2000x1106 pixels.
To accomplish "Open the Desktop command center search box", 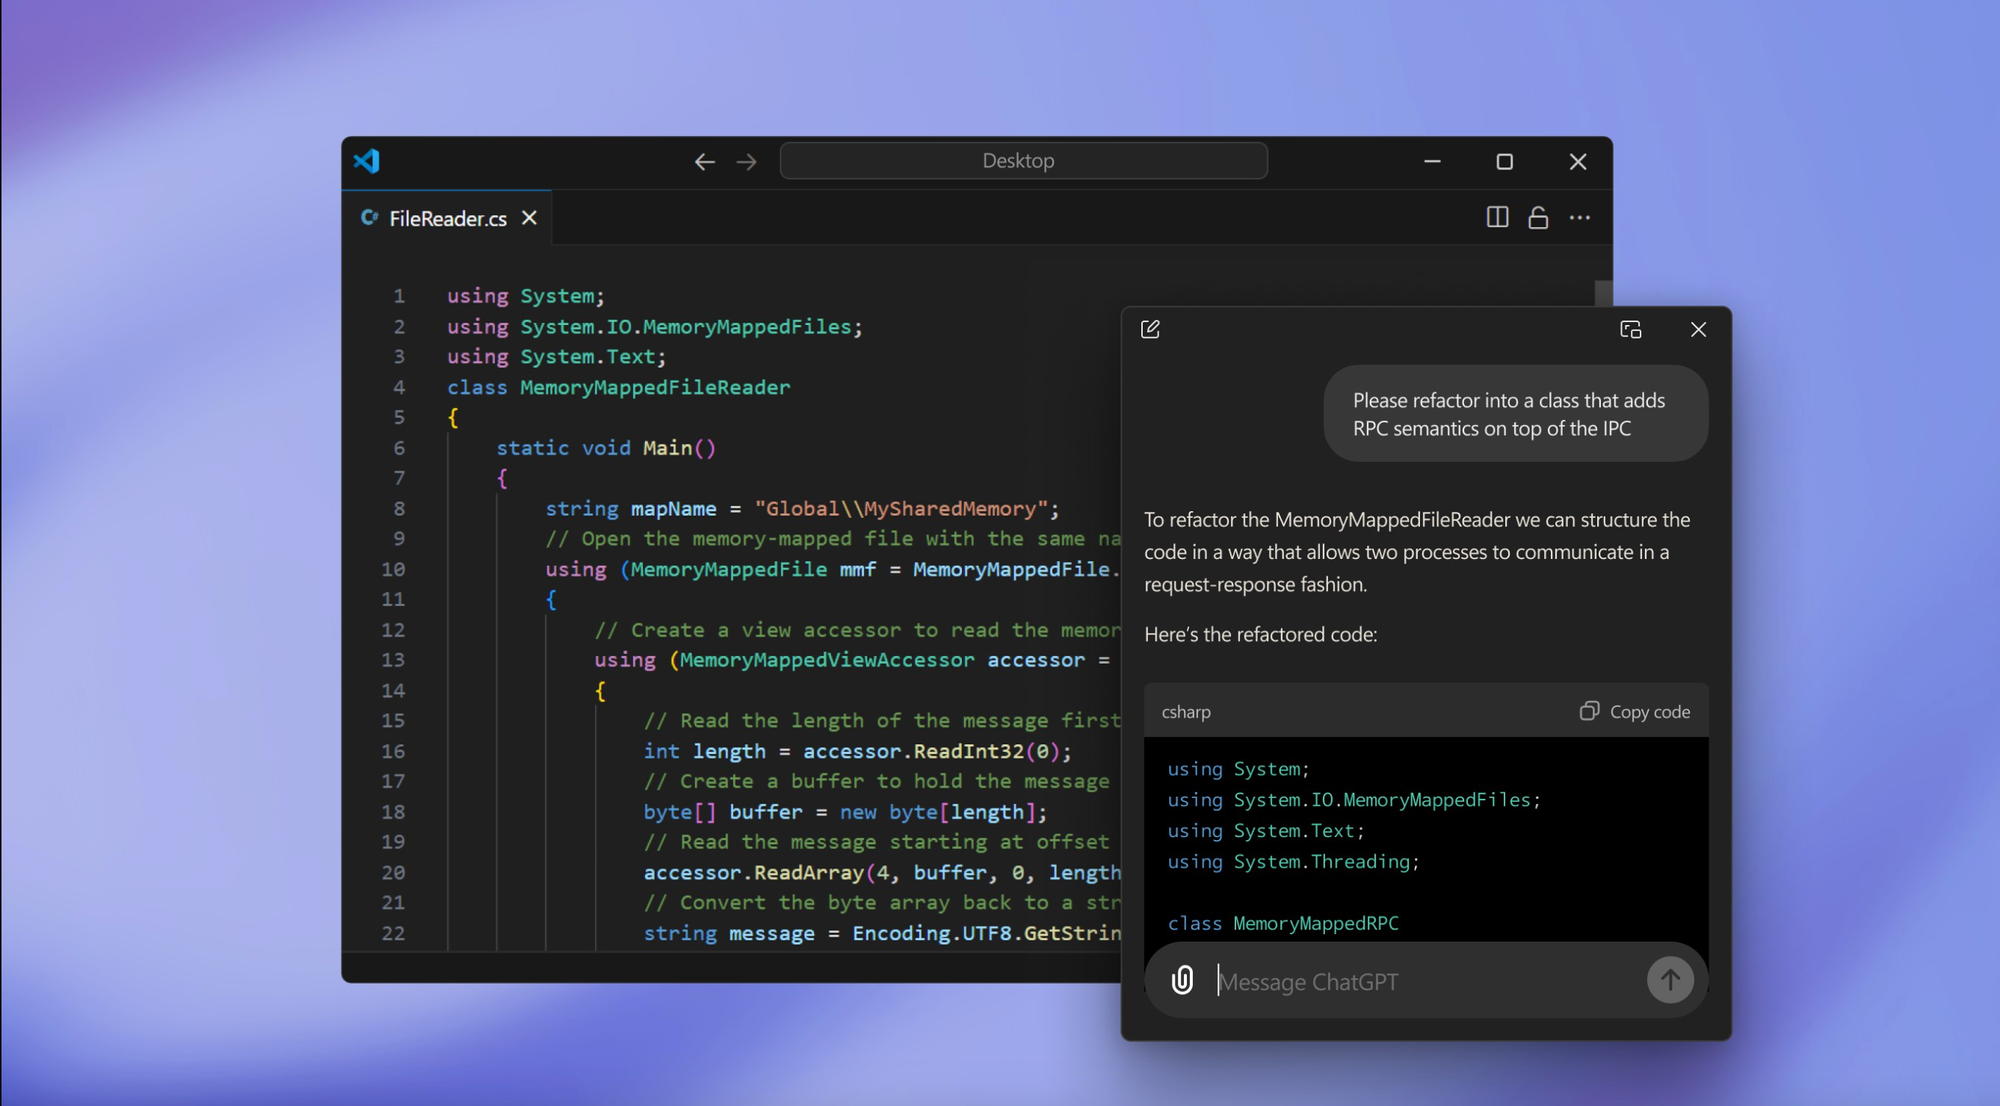I will pyautogui.click(x=1023, y=160).
